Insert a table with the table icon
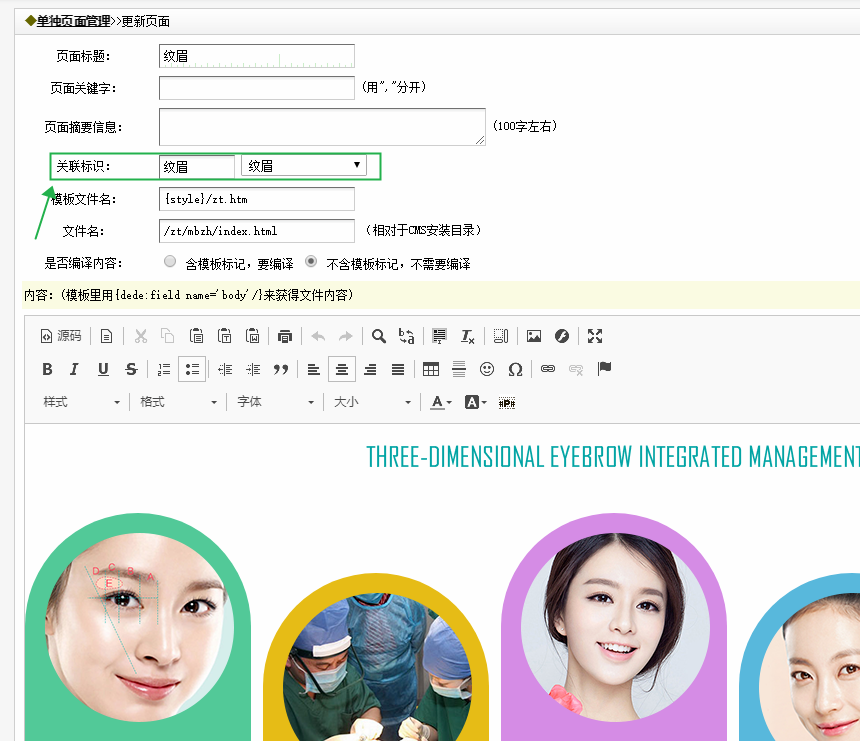 pyautogui.click(x=431, y=369)
